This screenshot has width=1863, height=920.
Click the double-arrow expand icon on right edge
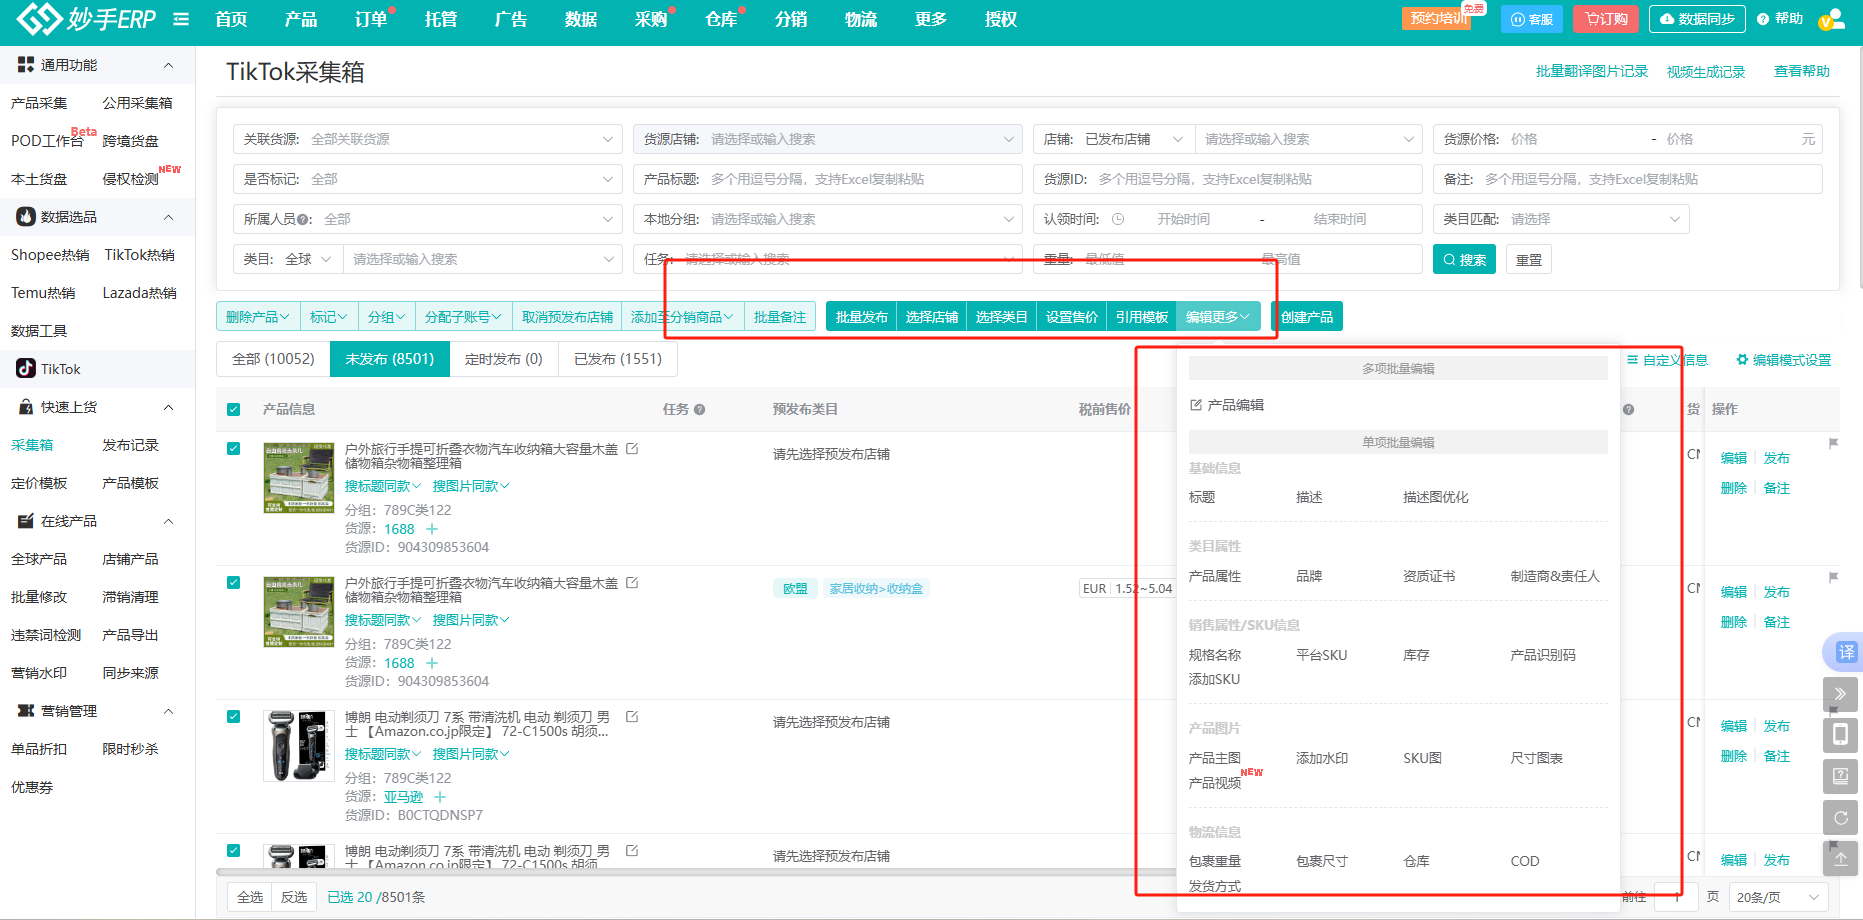[x=1840, y=693]
